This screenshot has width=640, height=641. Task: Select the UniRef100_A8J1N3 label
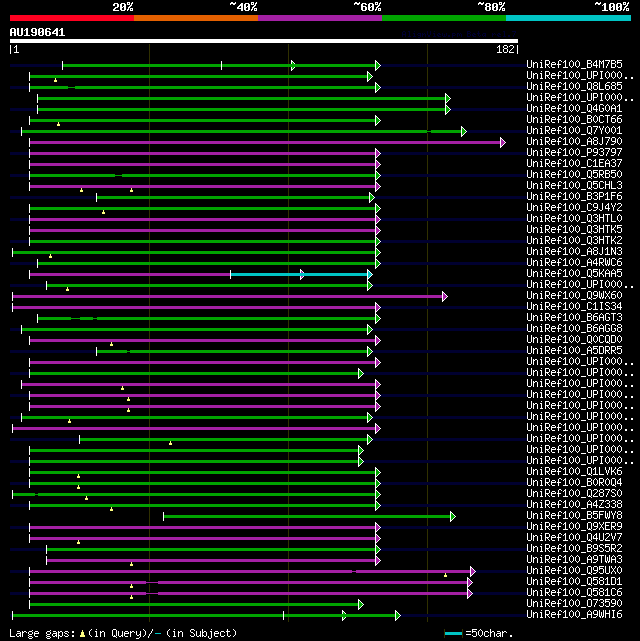point(574,252)
